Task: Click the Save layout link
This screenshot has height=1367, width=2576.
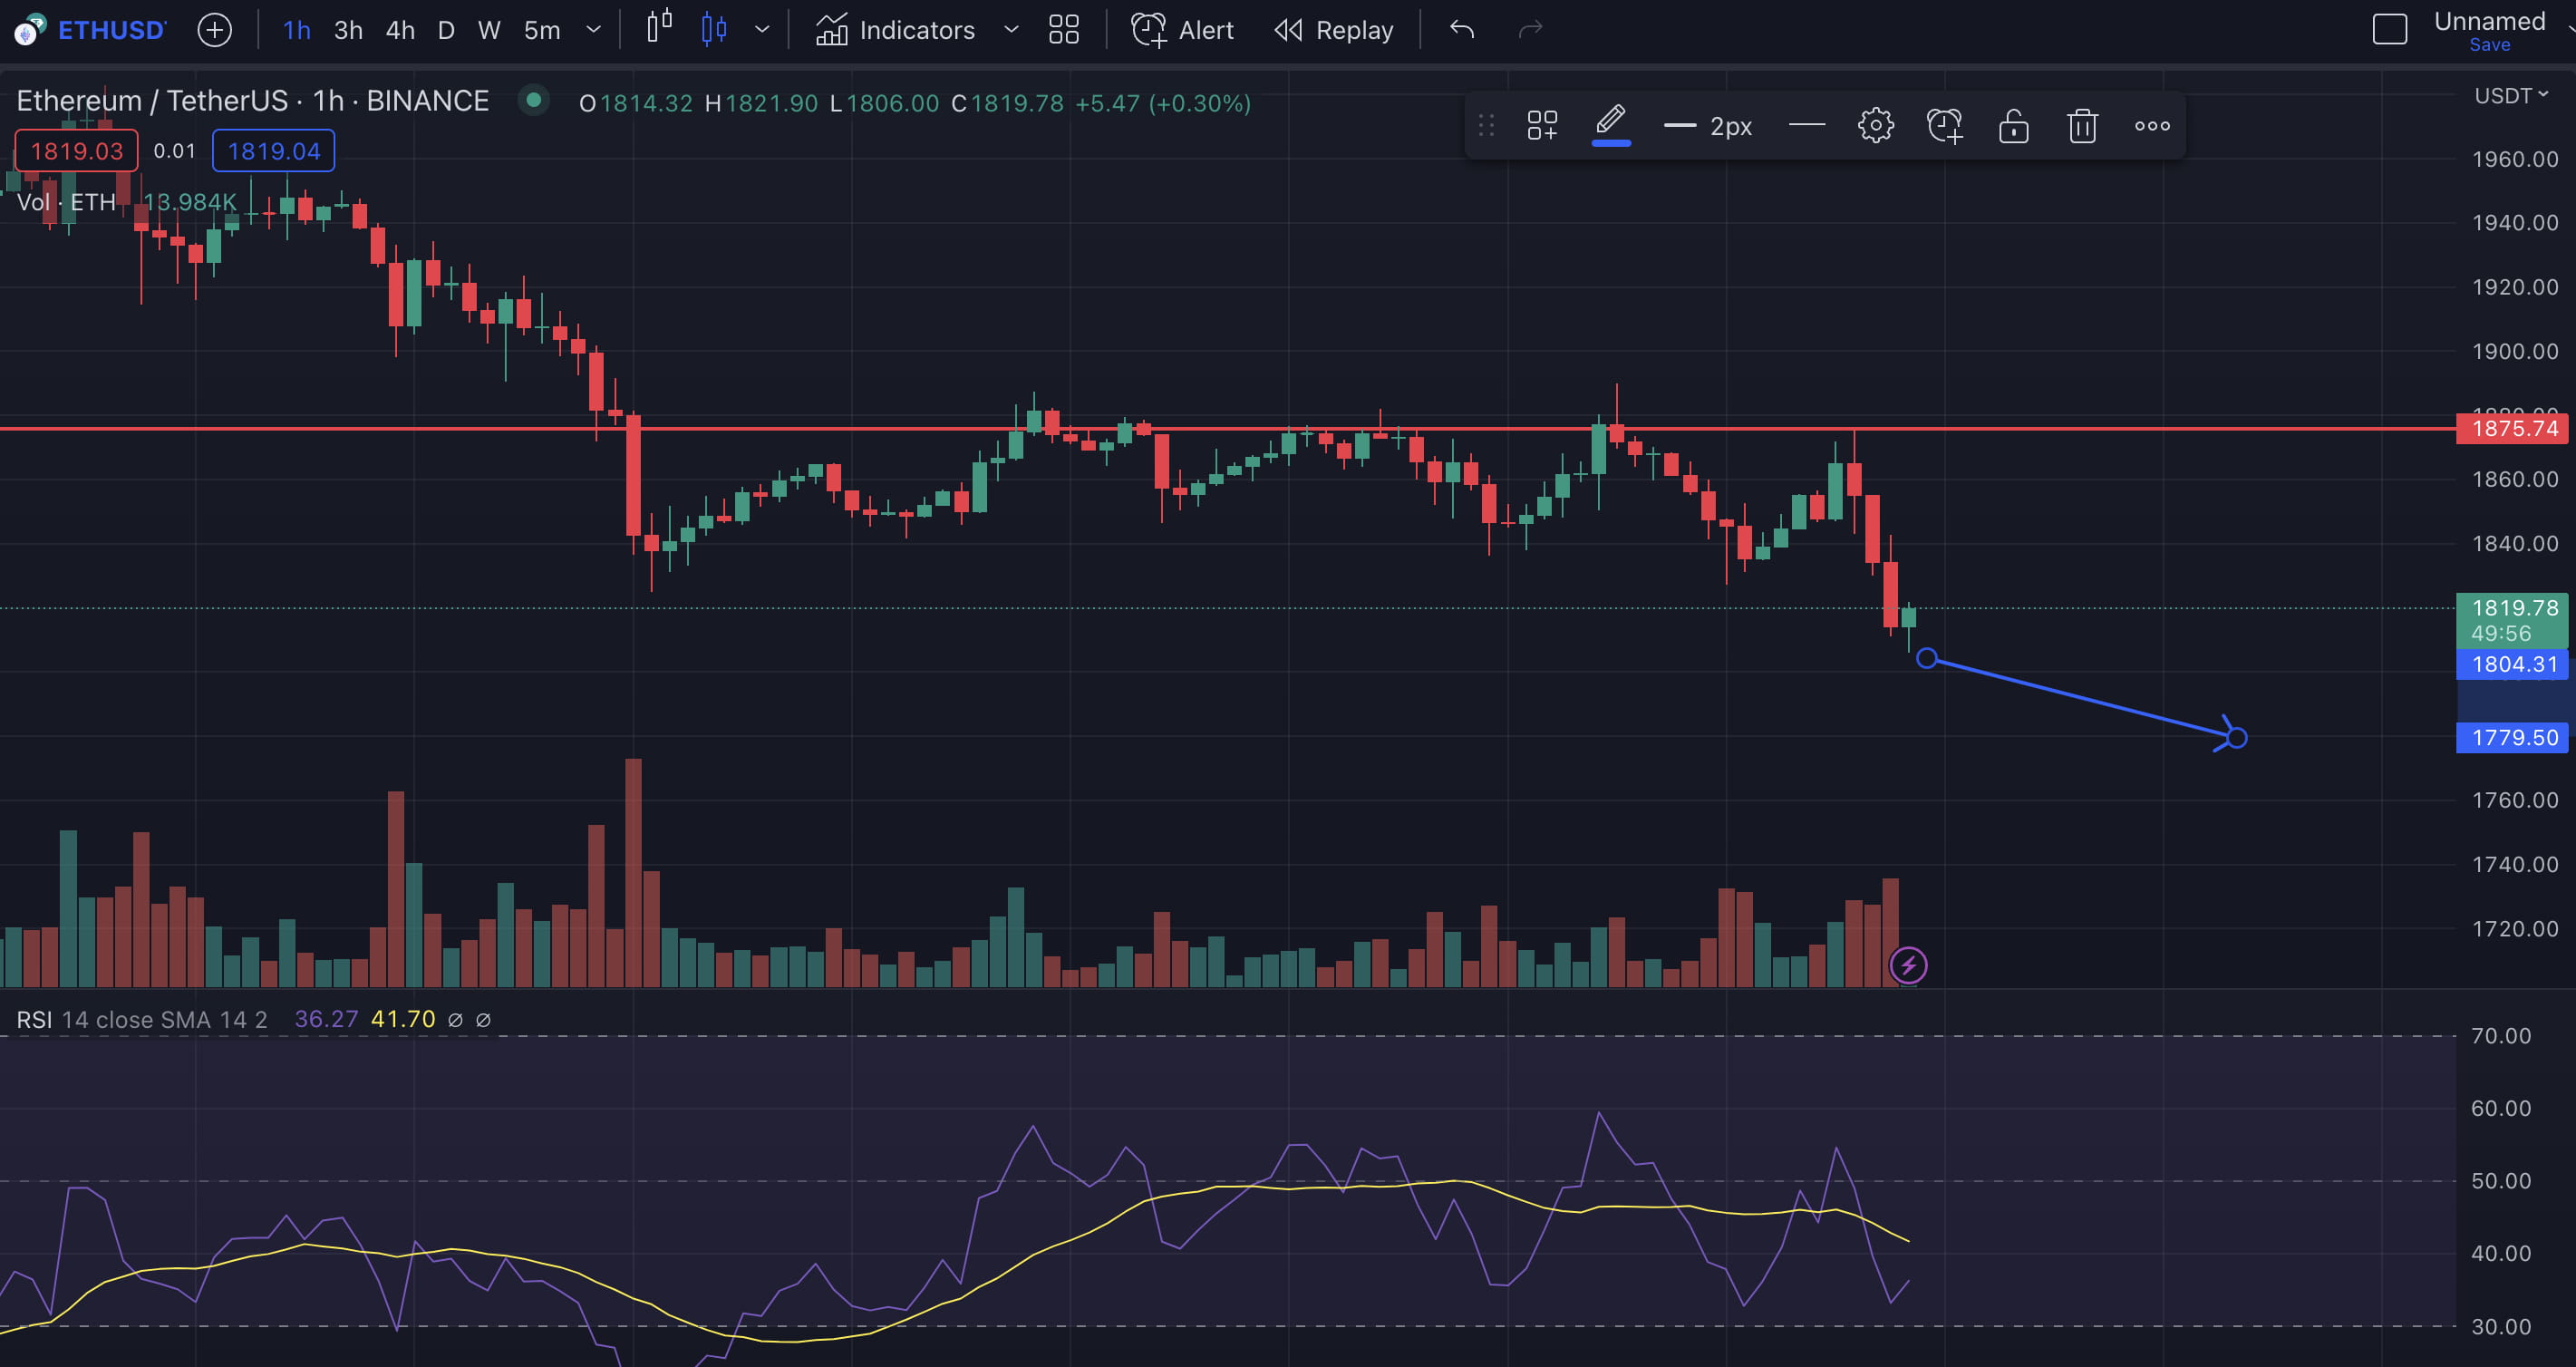Action: click(2489, 45)
